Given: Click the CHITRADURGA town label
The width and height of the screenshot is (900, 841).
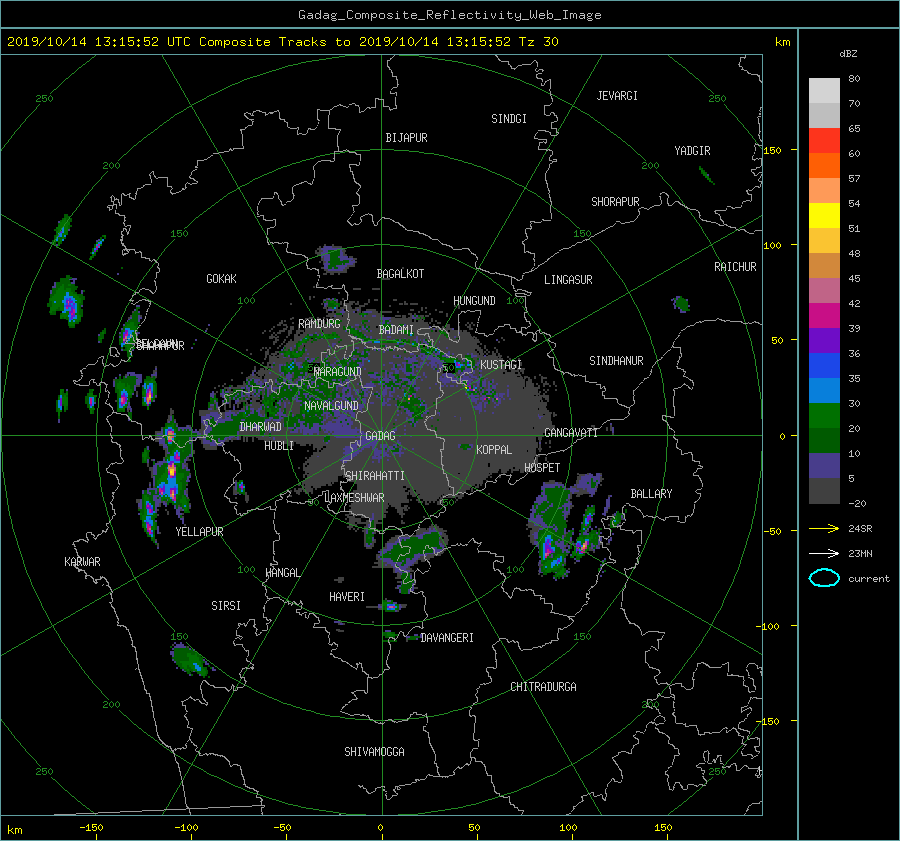Looking at the screenshot, I should [x=543, y=687].
